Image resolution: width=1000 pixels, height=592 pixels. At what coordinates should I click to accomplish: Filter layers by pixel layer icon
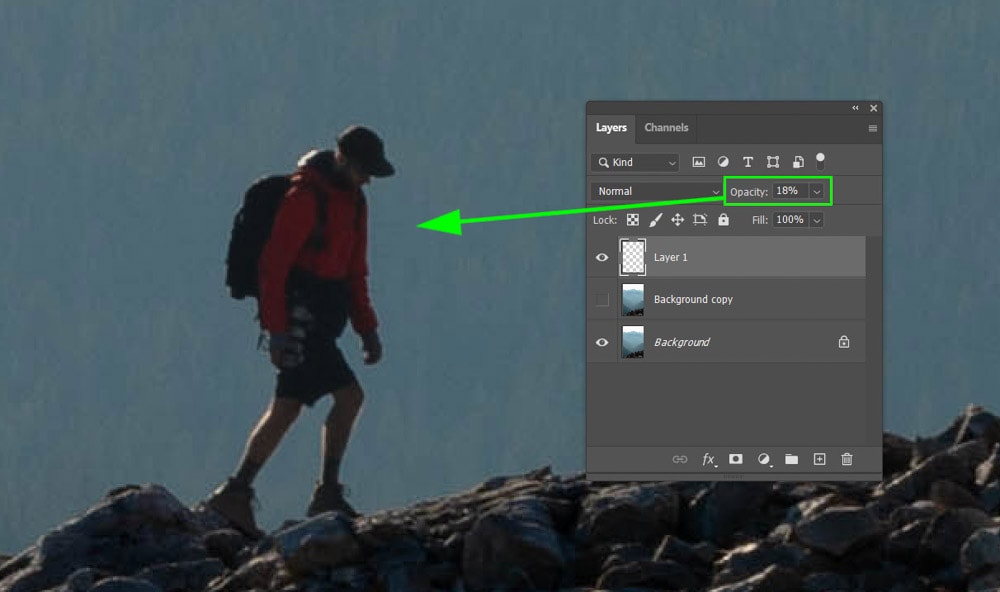(x=699, y=162)
